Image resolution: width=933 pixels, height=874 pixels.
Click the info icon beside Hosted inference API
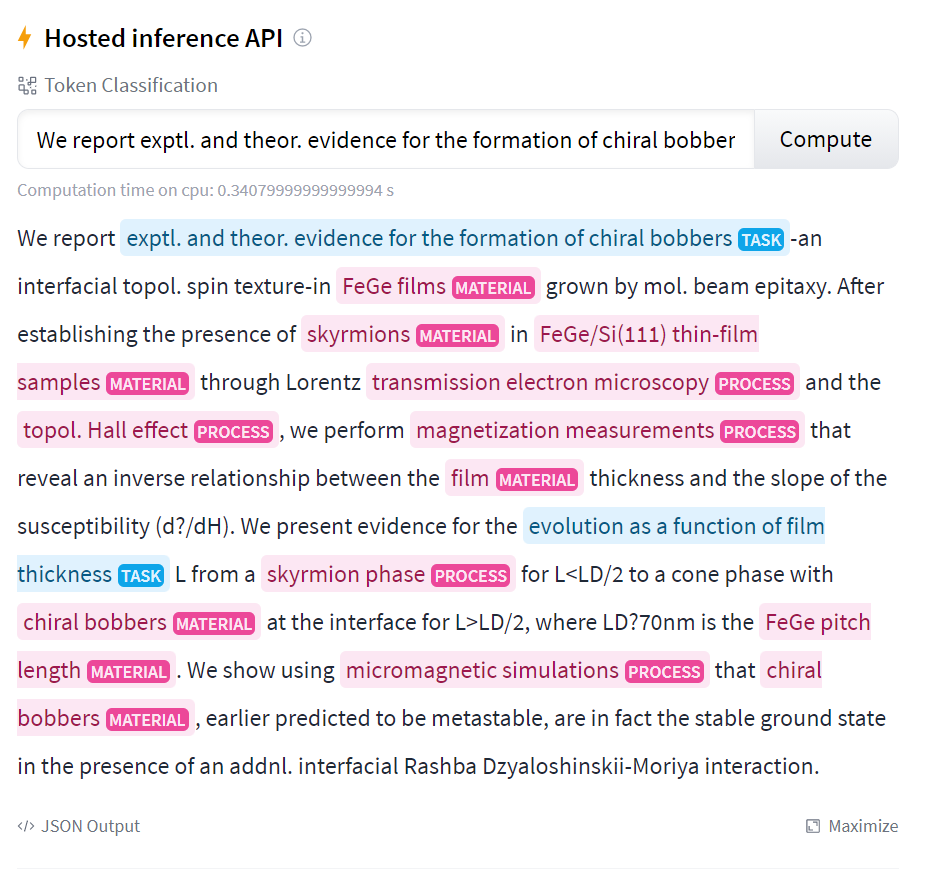point(302,38)
